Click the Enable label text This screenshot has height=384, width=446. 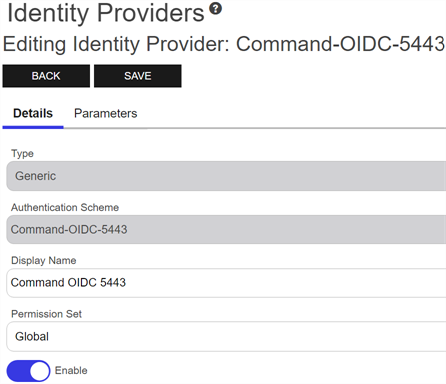[x=71, y=370]
